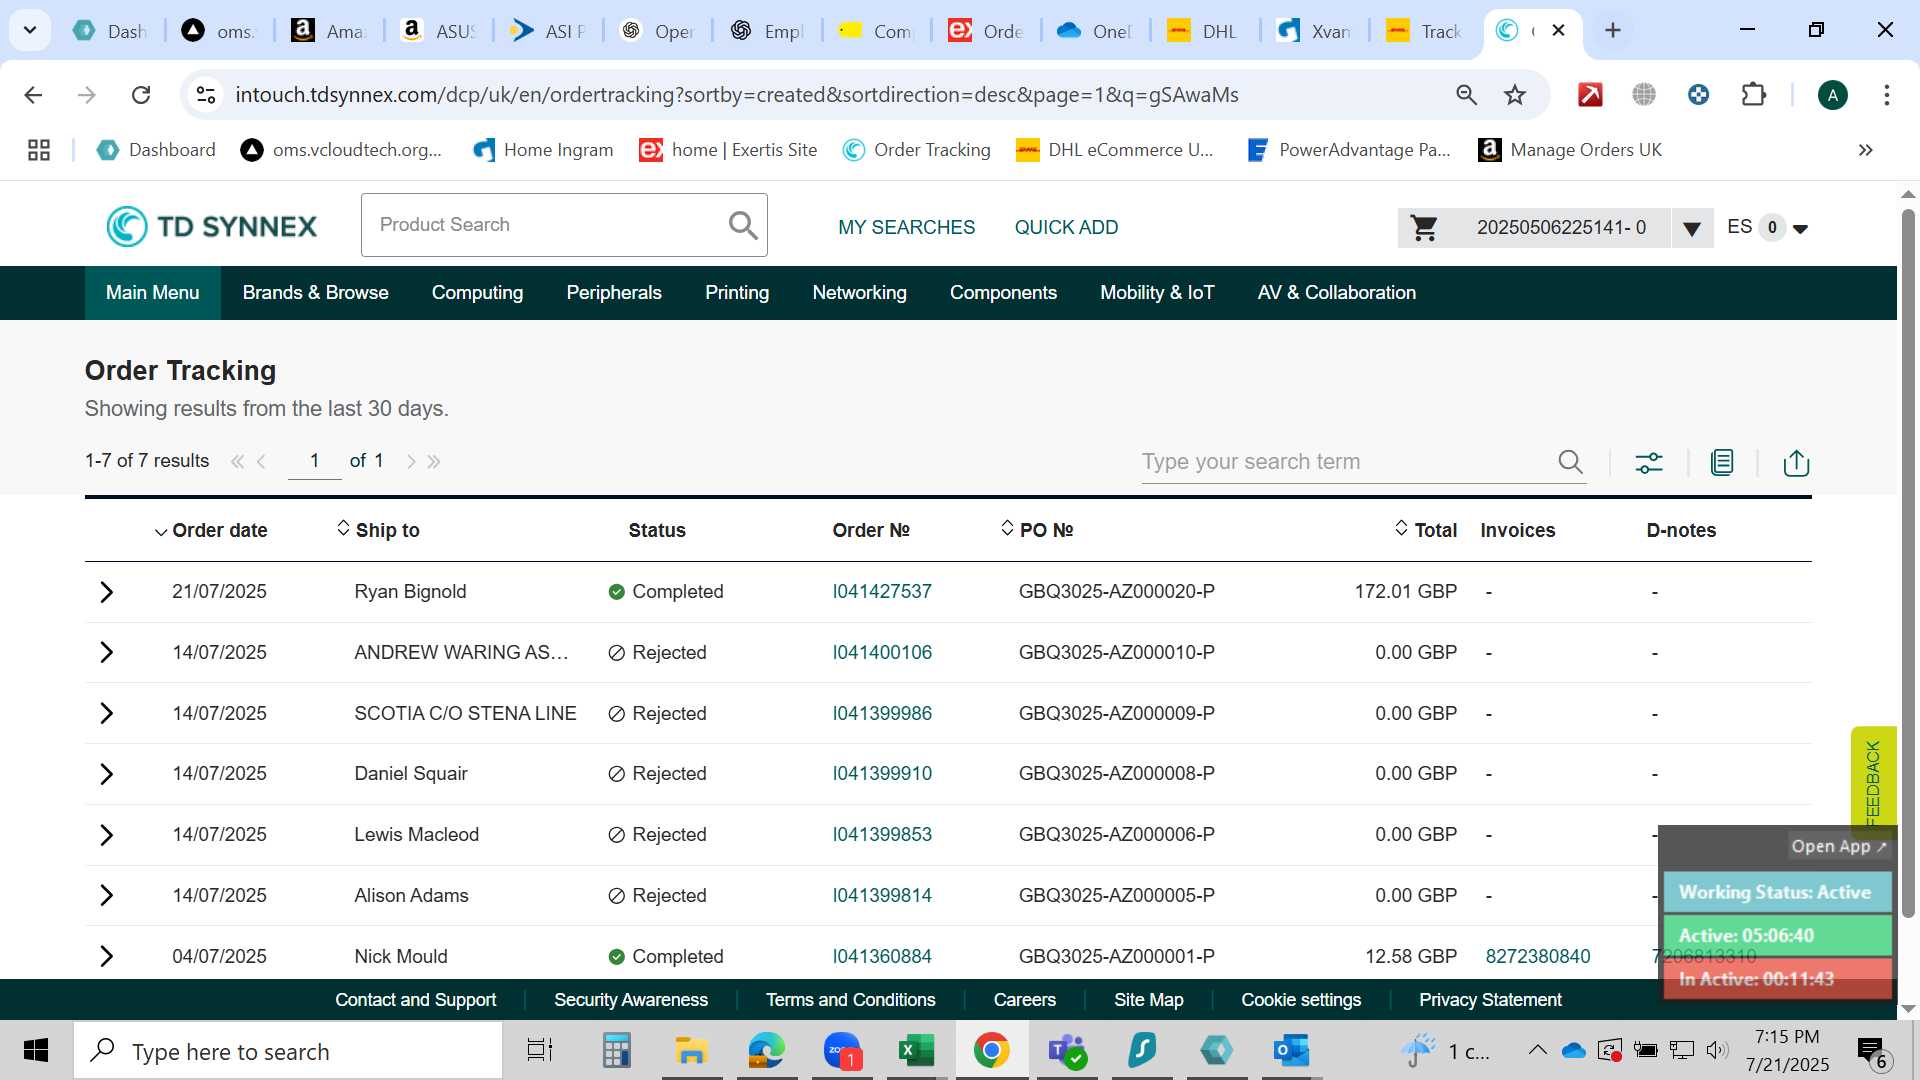The height and width of the screenshot is (1080, 1920).
Task: Open the Peripherals menu
Action: (614, 293)
